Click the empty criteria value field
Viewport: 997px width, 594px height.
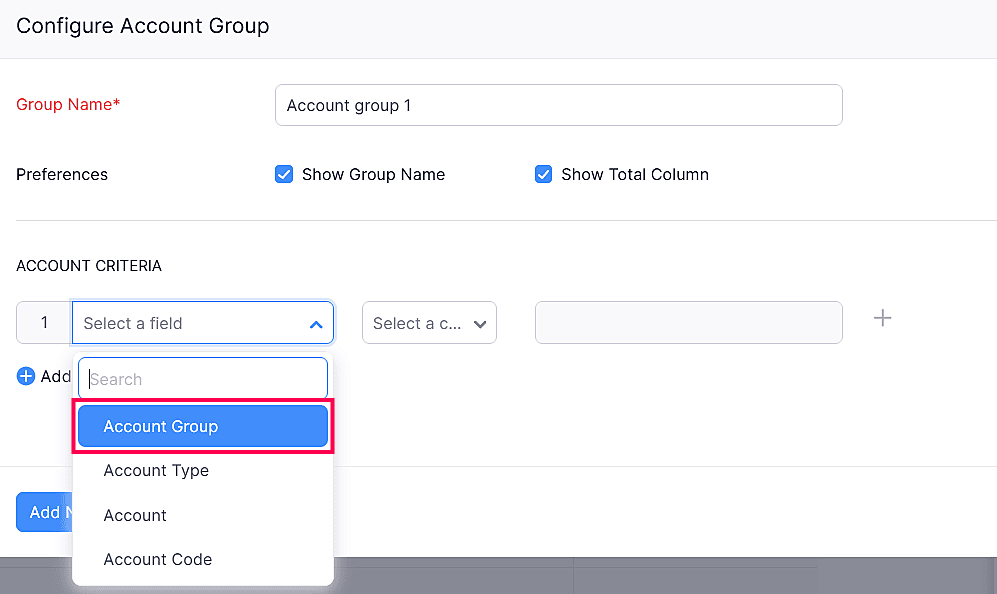point(688,323)
